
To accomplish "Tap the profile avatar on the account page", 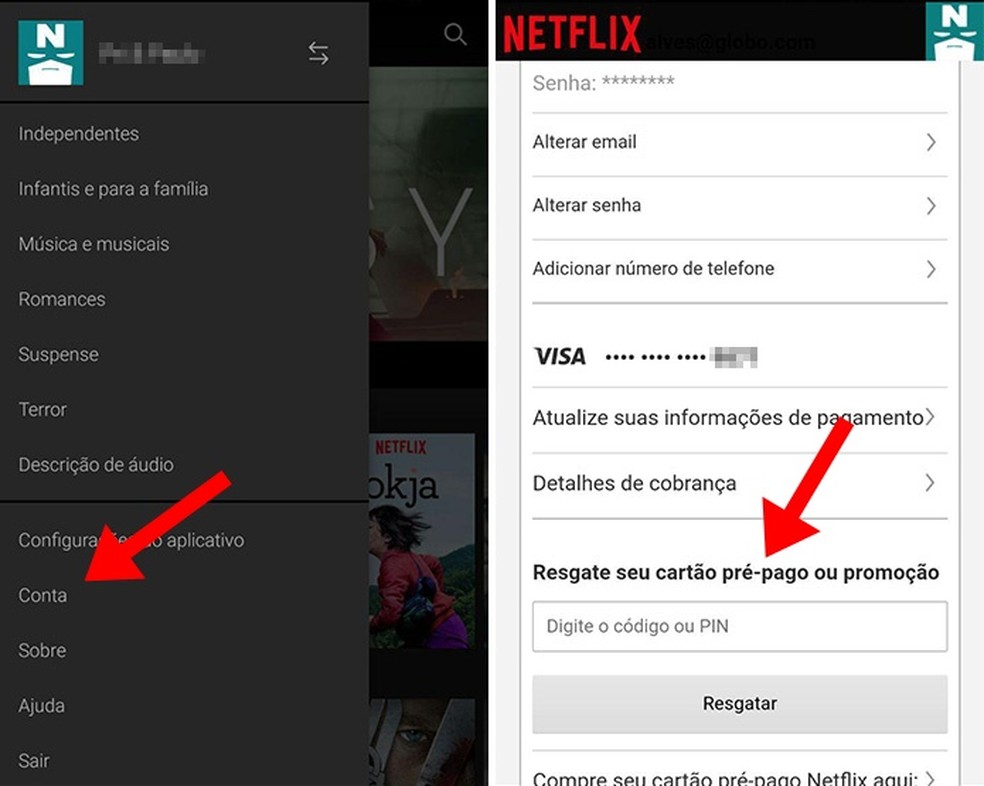I will pyautogui.click(x=954, y=31).
